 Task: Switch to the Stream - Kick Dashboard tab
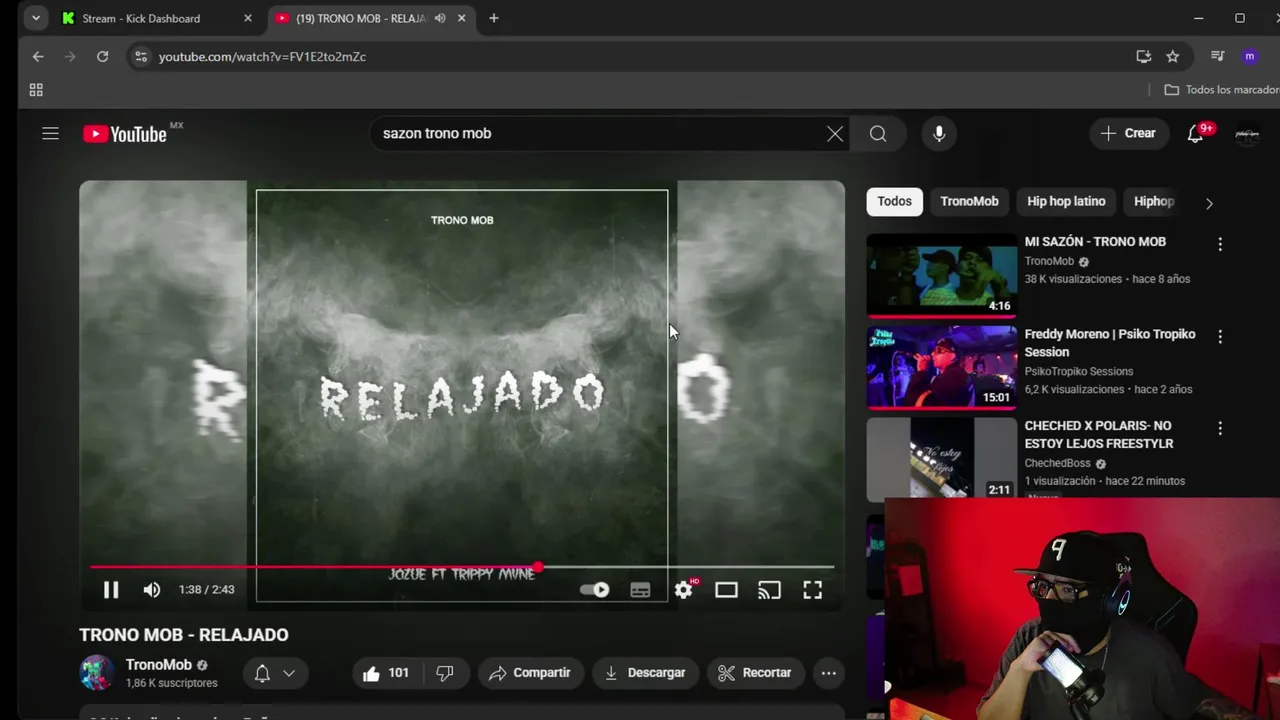(x=141, y=18)
